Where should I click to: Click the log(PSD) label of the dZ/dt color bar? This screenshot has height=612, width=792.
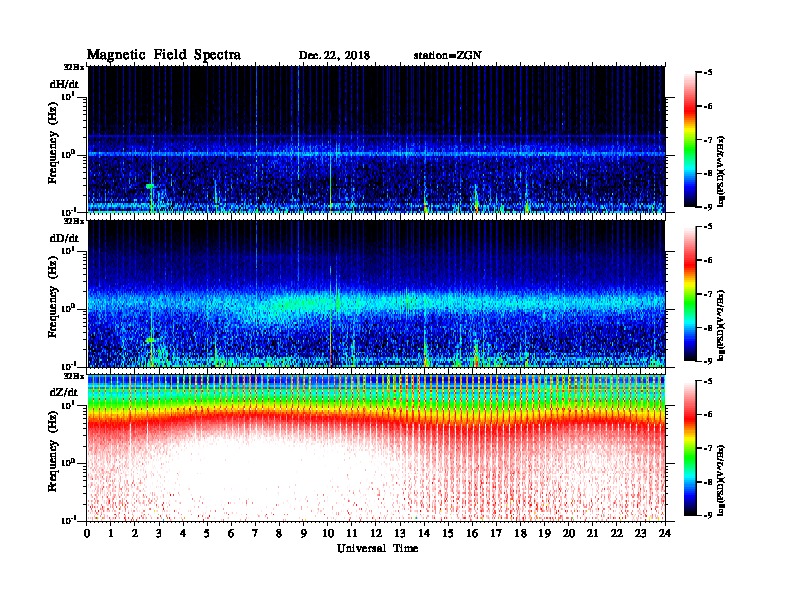pos(721,480)
